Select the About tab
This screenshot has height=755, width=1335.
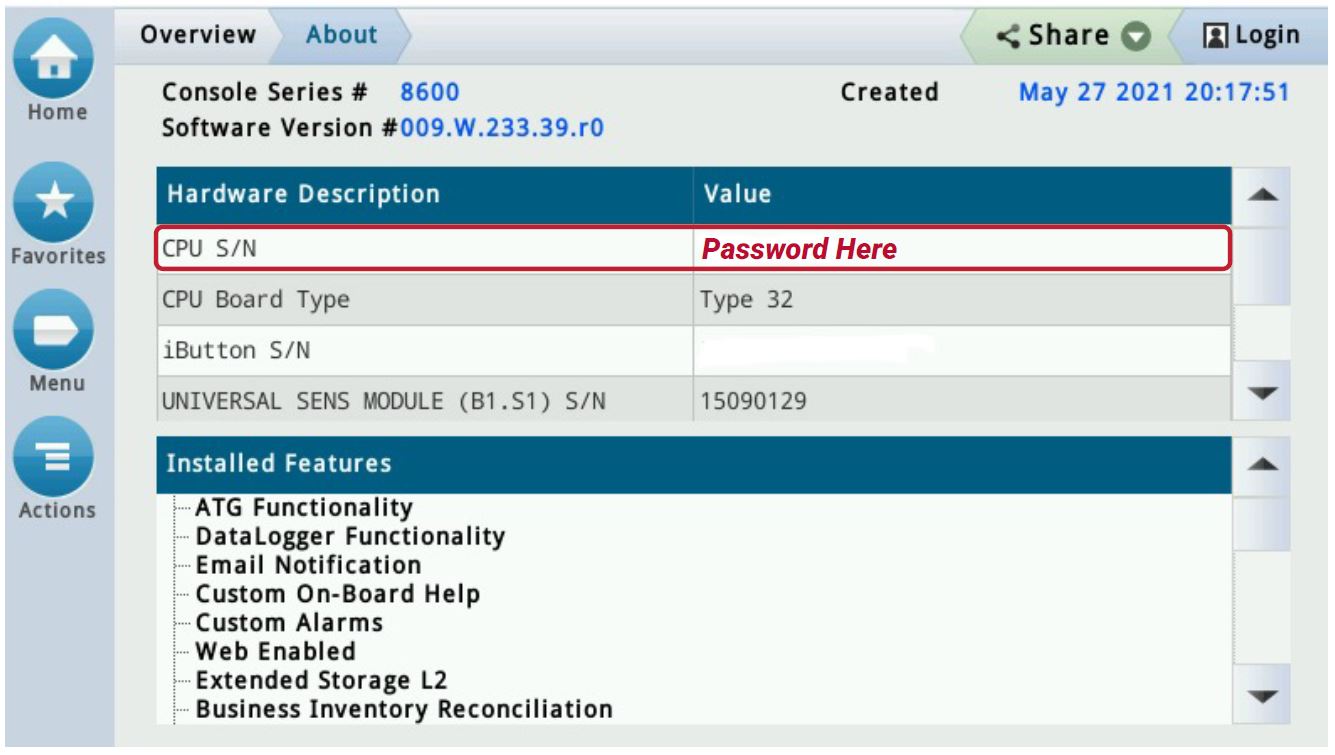[x=341, y=34]
